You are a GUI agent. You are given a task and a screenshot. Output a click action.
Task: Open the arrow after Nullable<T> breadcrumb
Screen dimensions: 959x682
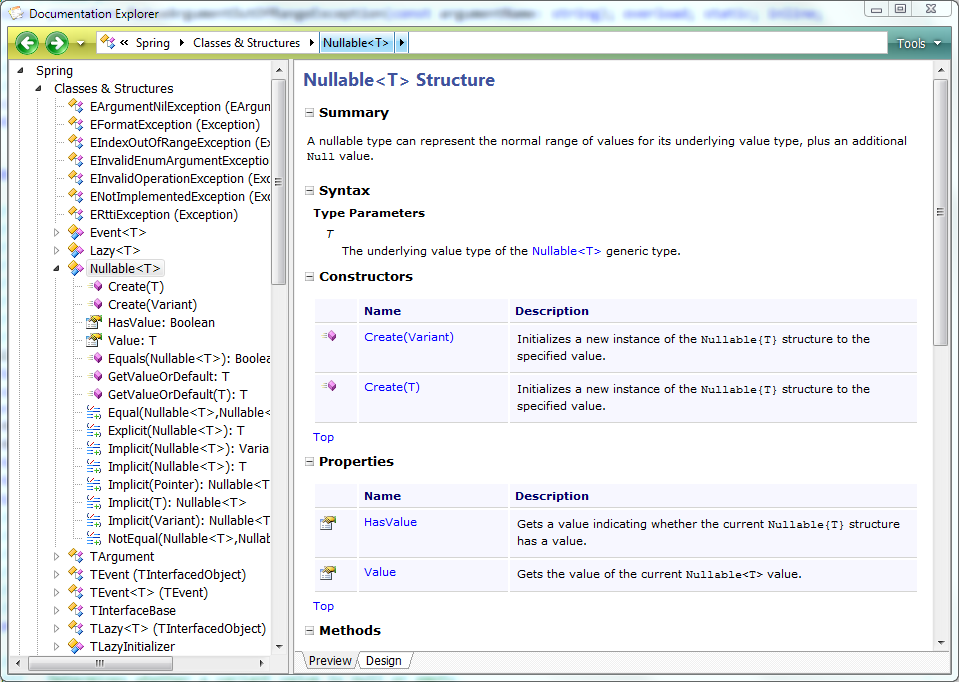click(x=402, y=43)
